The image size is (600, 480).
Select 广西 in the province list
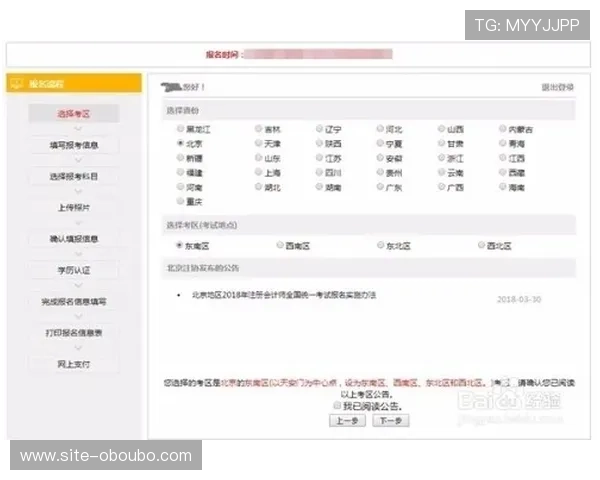(442, 186)
